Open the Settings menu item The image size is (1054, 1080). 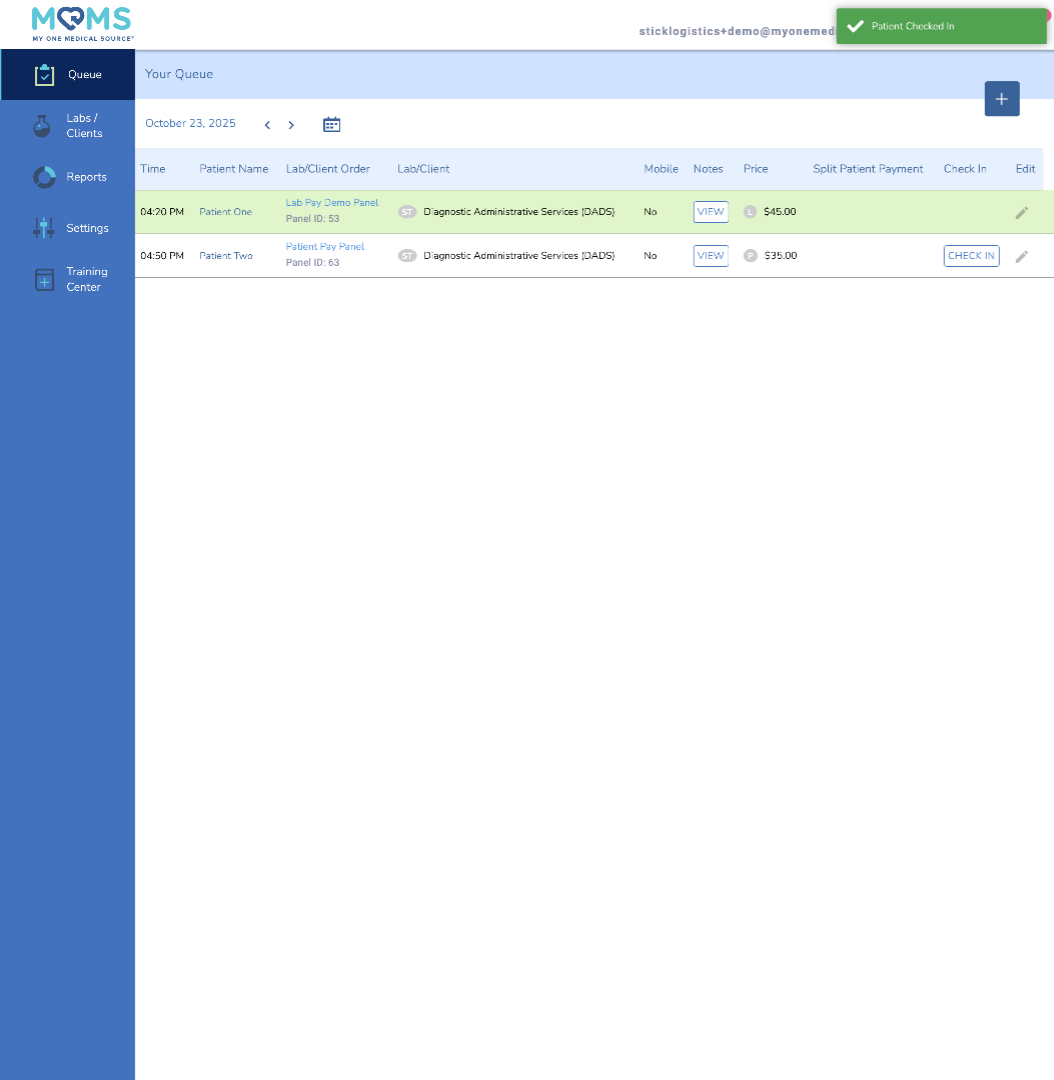88,228
